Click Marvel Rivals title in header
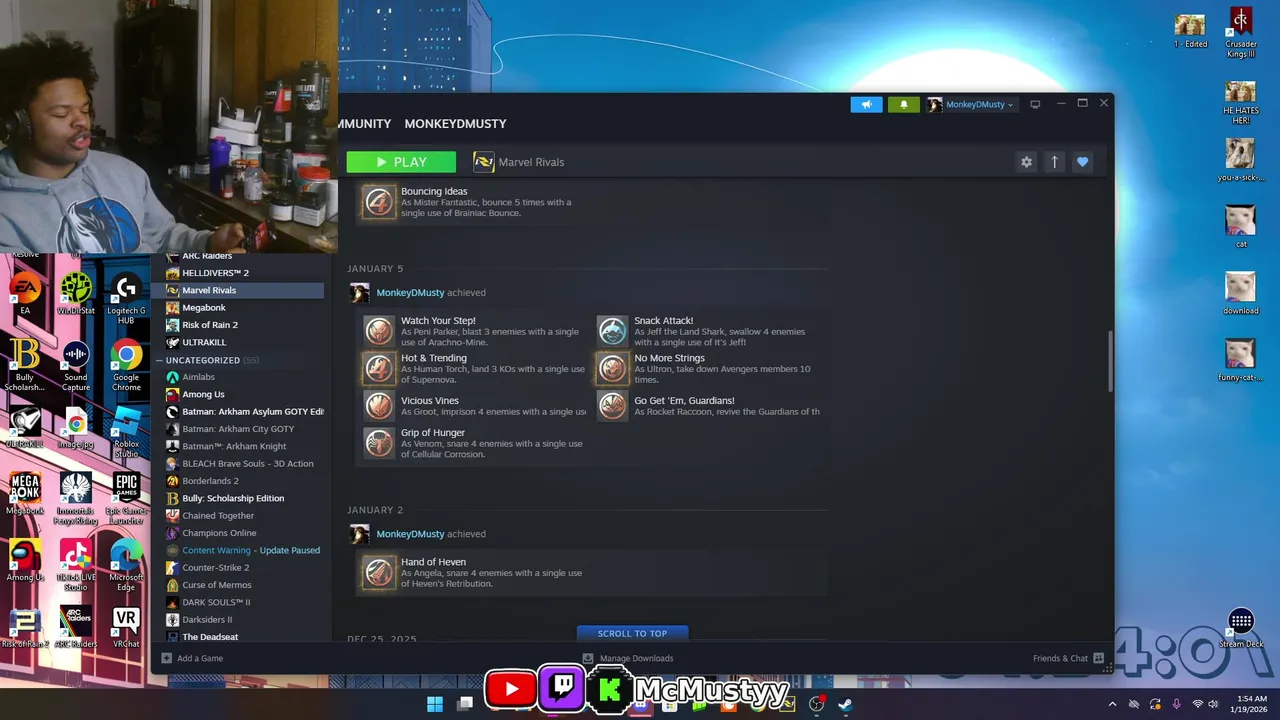Image resolution: width=1280 pixels, height=720 pixels. coord(531,162)
